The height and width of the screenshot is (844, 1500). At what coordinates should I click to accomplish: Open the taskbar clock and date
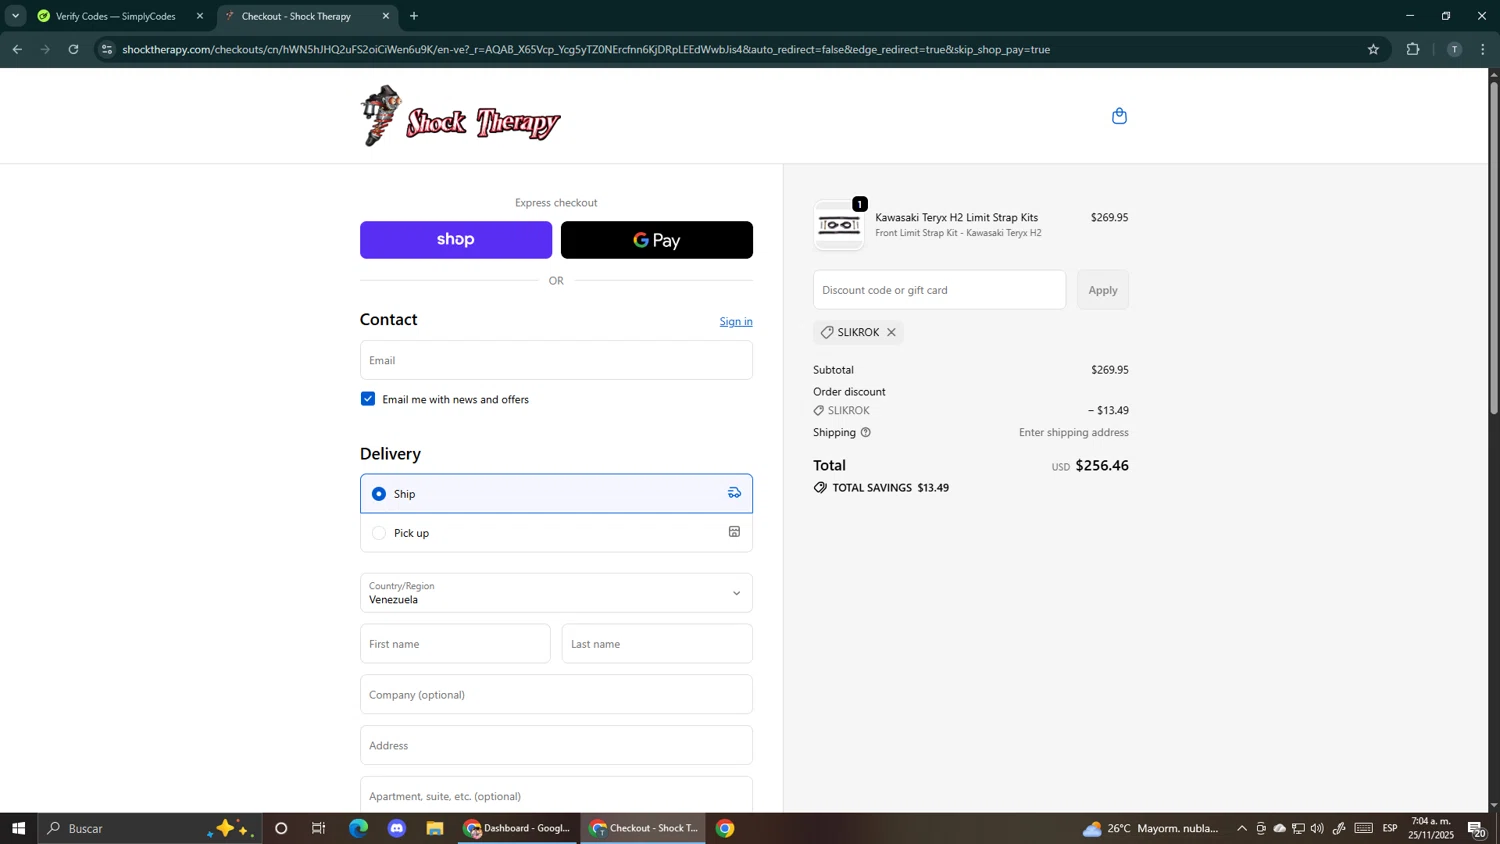point(1433,828)
